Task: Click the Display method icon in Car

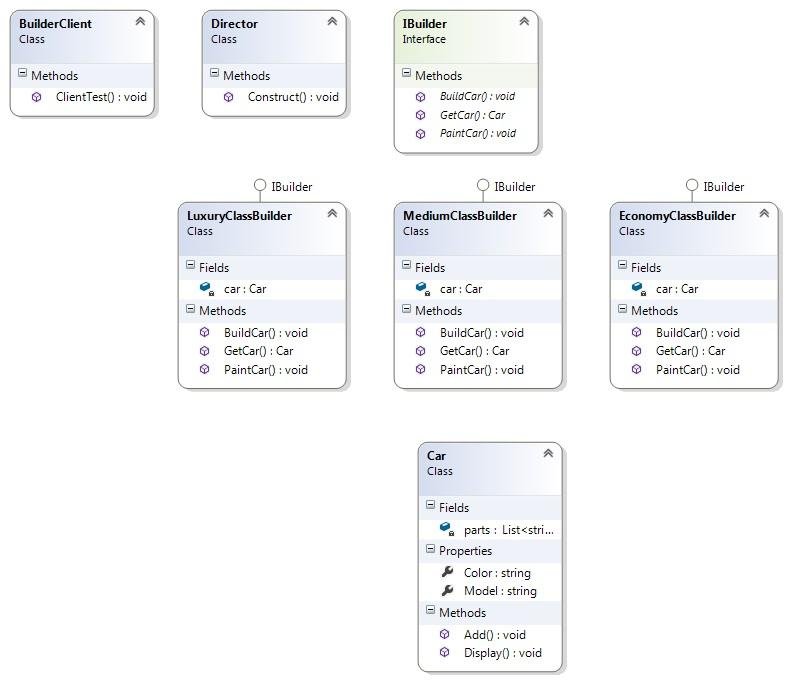Action: click(445, 652)
